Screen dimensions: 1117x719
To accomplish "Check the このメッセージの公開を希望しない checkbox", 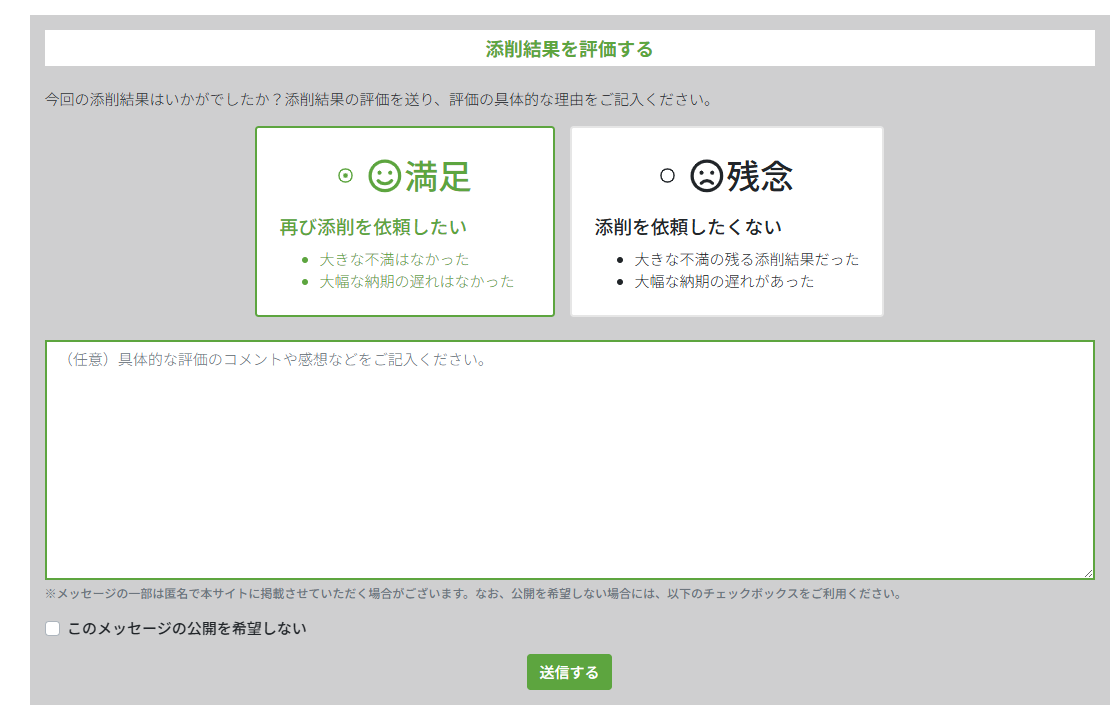I will coord(53,629).
